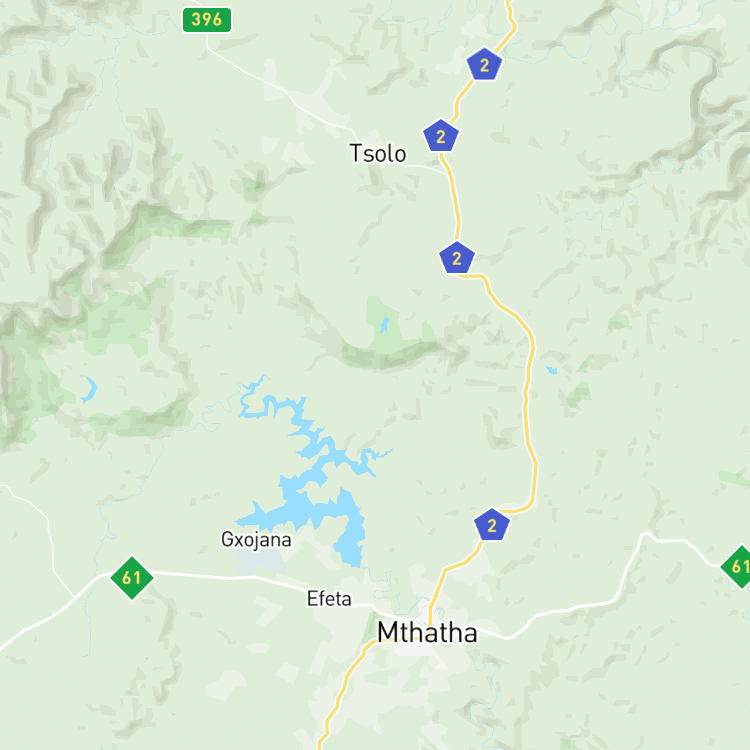
Task: Select the N2 shield closest to Mthatha
Action: tap(492, 525)
